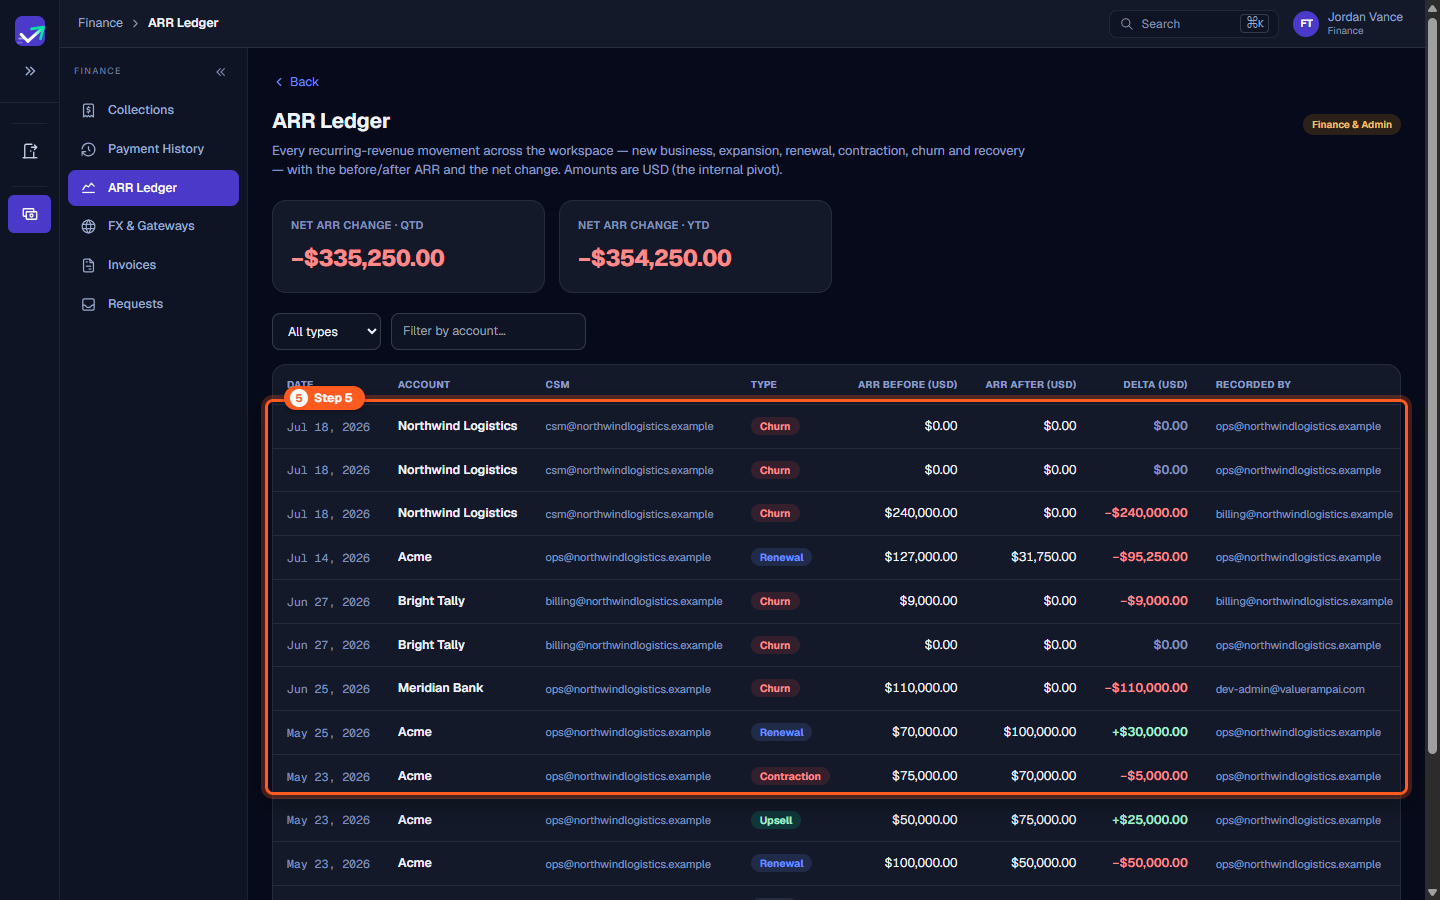Image resolution: width=1440 pixels, height=900 pixels.
Task: Click the Invoices document icon
Action: pos(88,265)
